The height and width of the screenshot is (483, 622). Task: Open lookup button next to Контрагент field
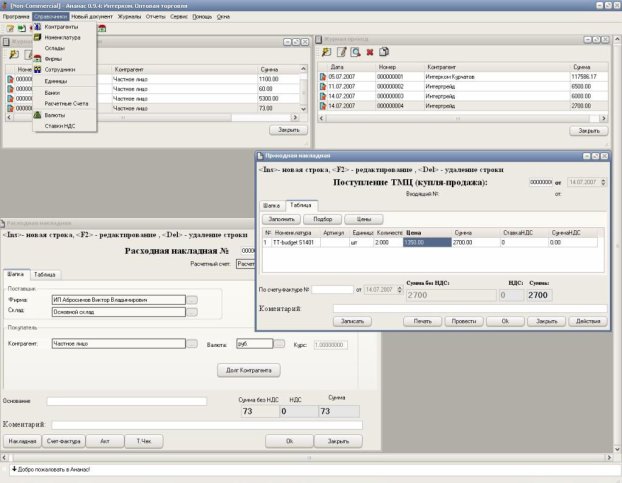[x=192, y=343]
